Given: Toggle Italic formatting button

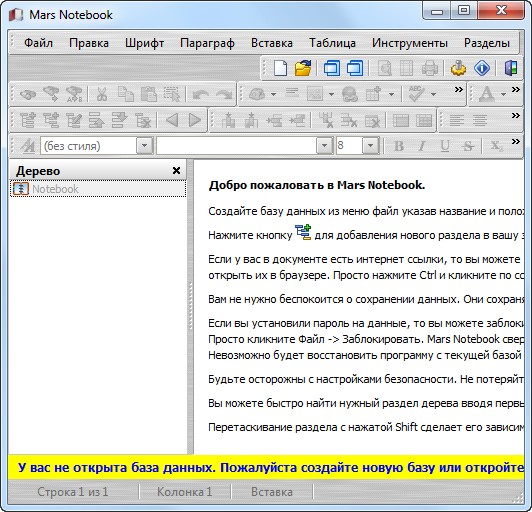Looking at the screenshot, I should 422,146.
